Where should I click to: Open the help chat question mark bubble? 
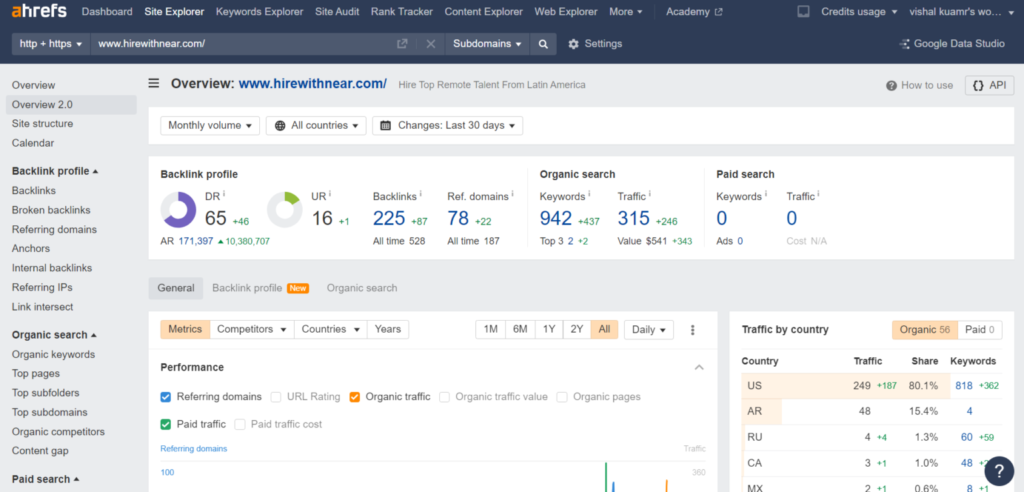999,470
